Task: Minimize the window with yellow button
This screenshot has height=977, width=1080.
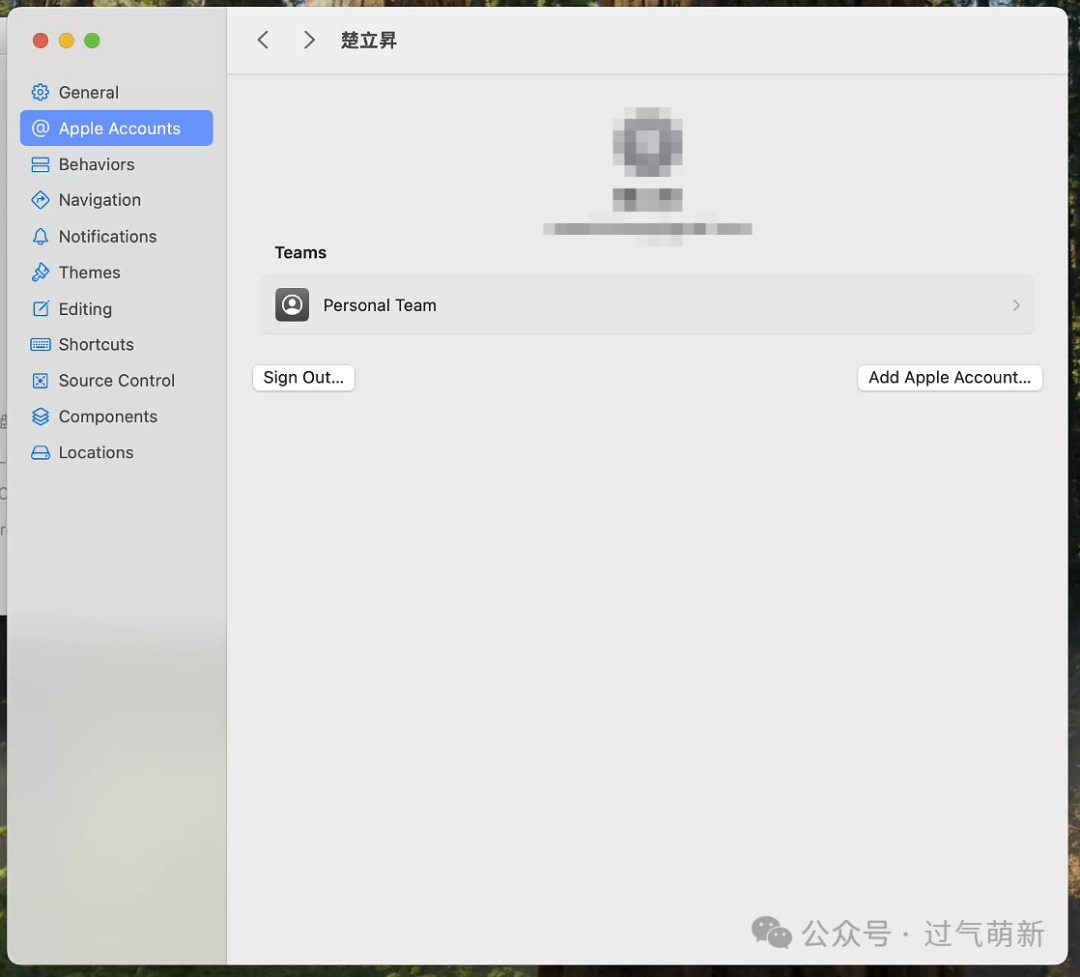Action: (x=66, y=41)
